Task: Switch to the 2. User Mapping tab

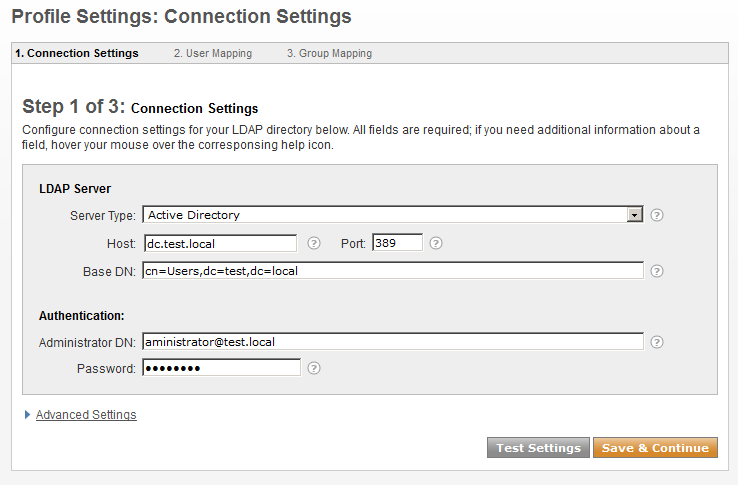Action: coord(213,53)
